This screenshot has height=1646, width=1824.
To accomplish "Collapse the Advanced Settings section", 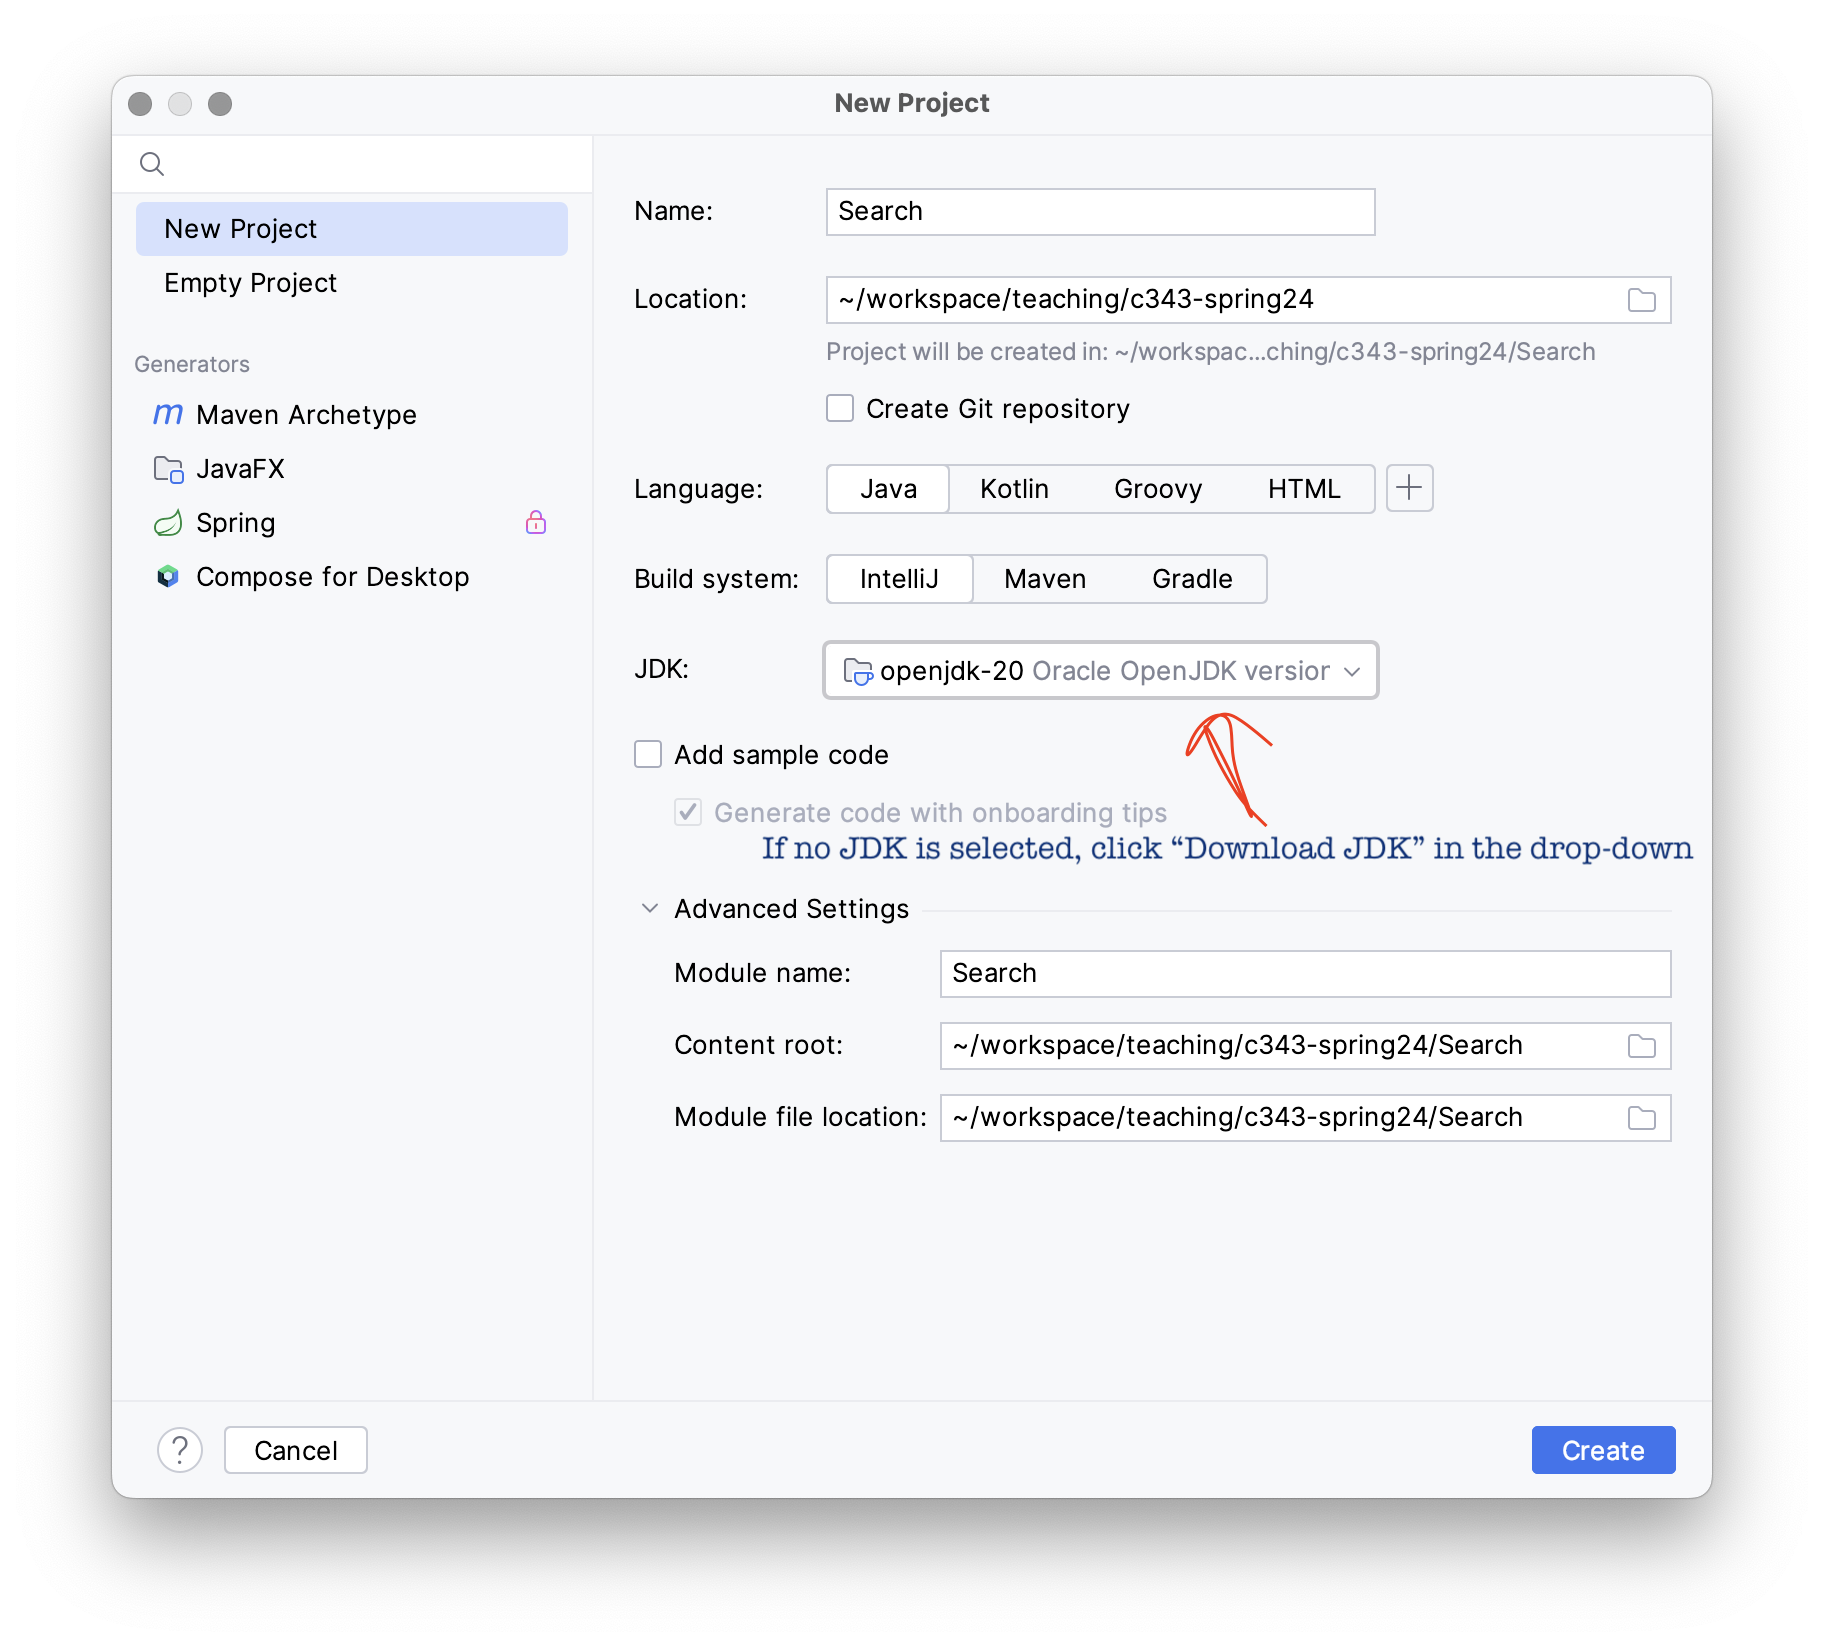I will click(x=650, y=908).
